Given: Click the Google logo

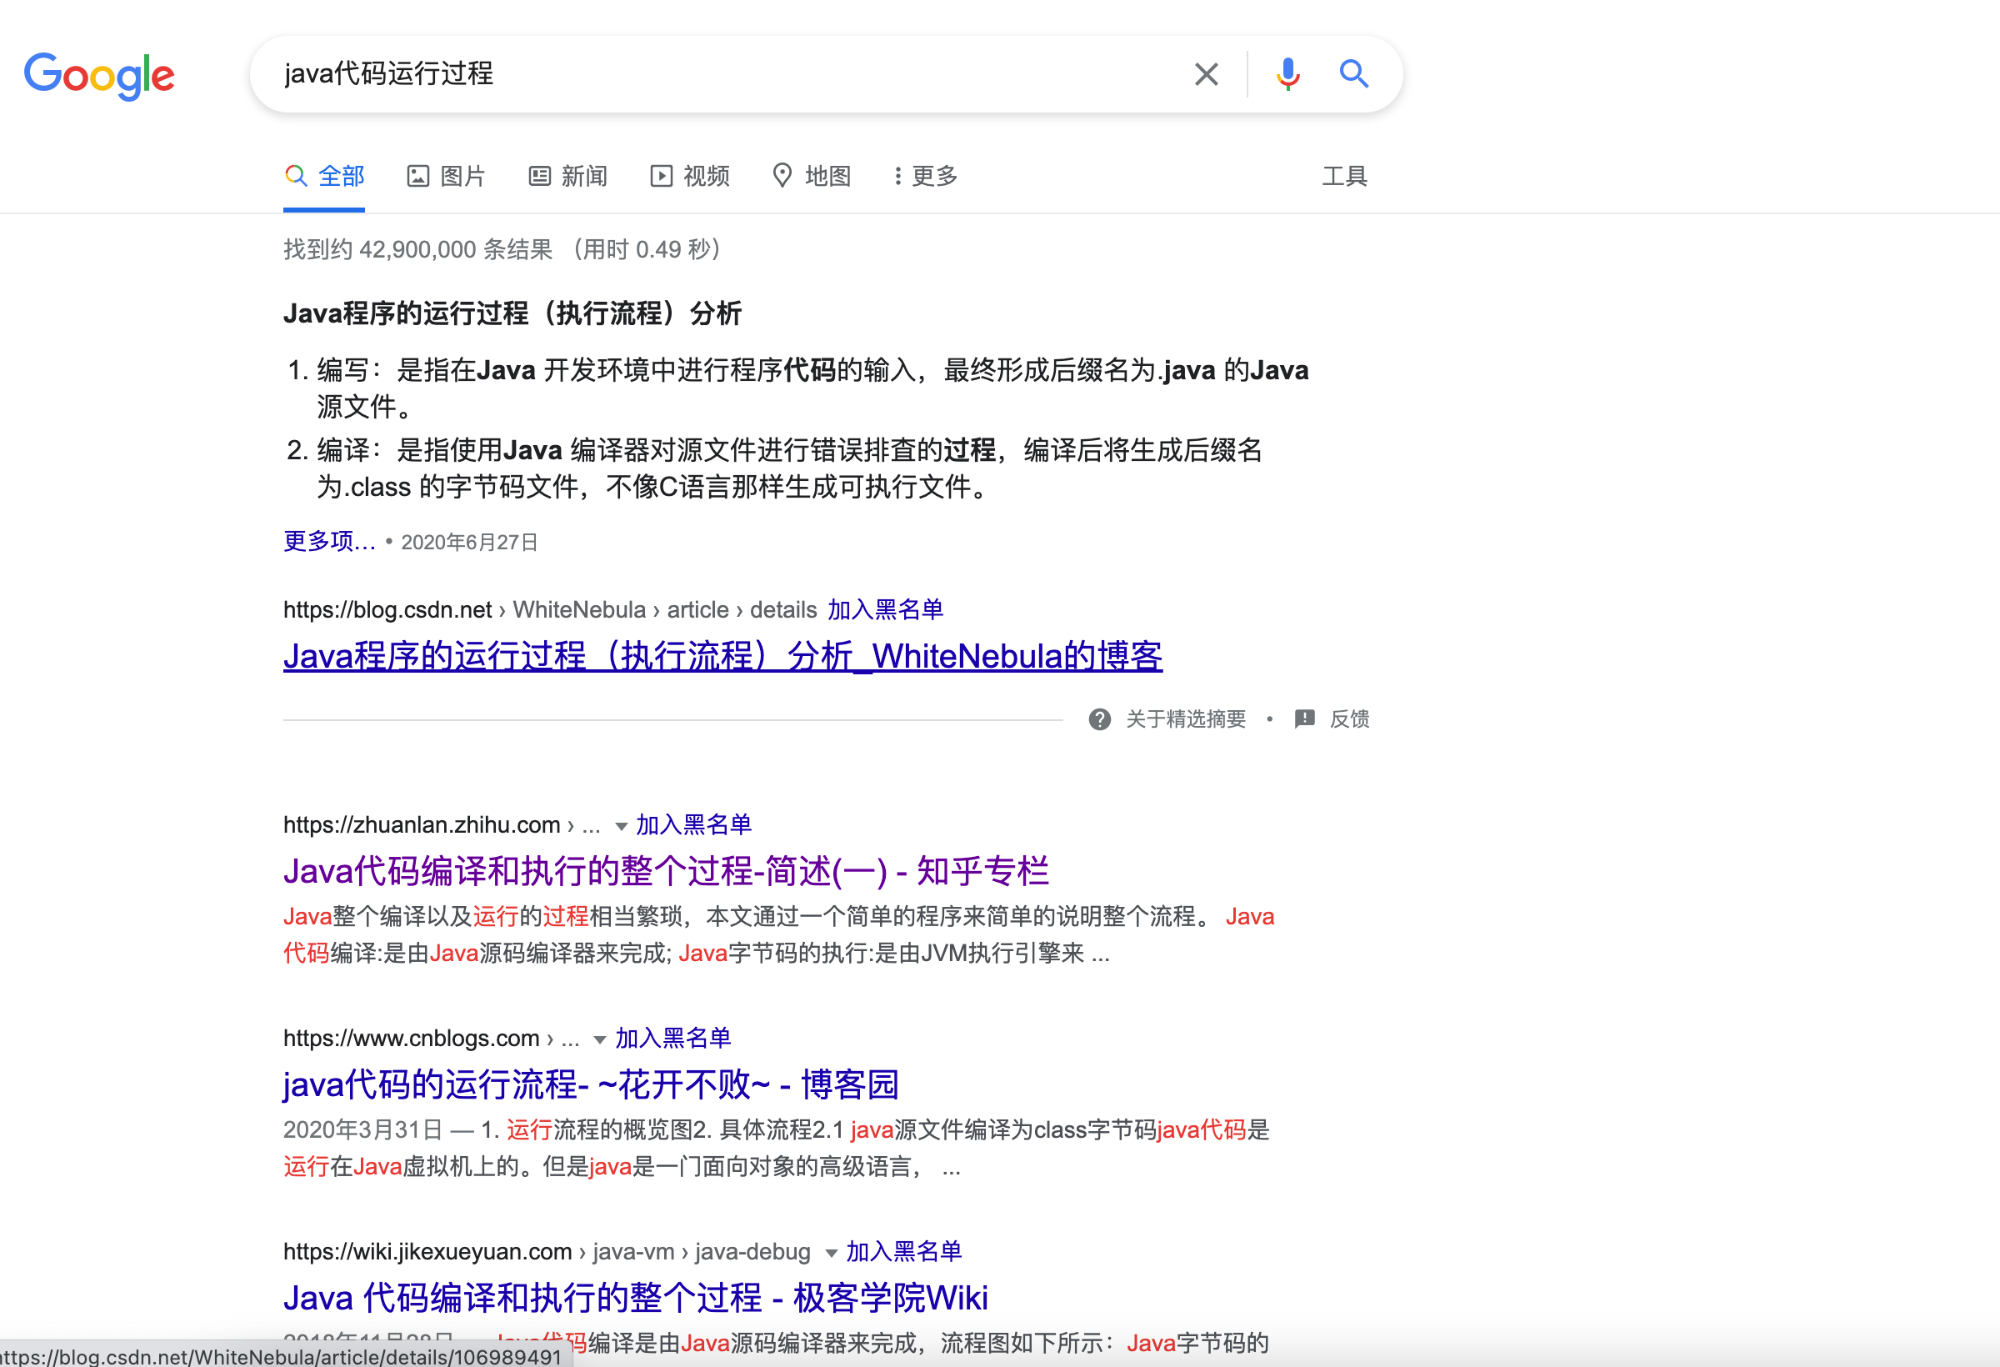Looking at the screenshot, I should pyautogui.click(x=99, y=75).
